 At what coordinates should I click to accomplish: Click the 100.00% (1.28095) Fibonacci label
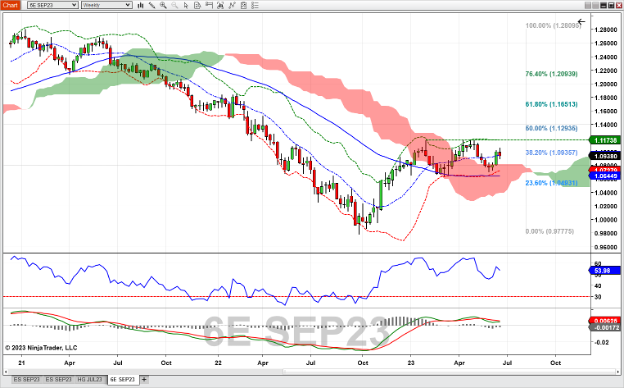[x=553, y=25]
